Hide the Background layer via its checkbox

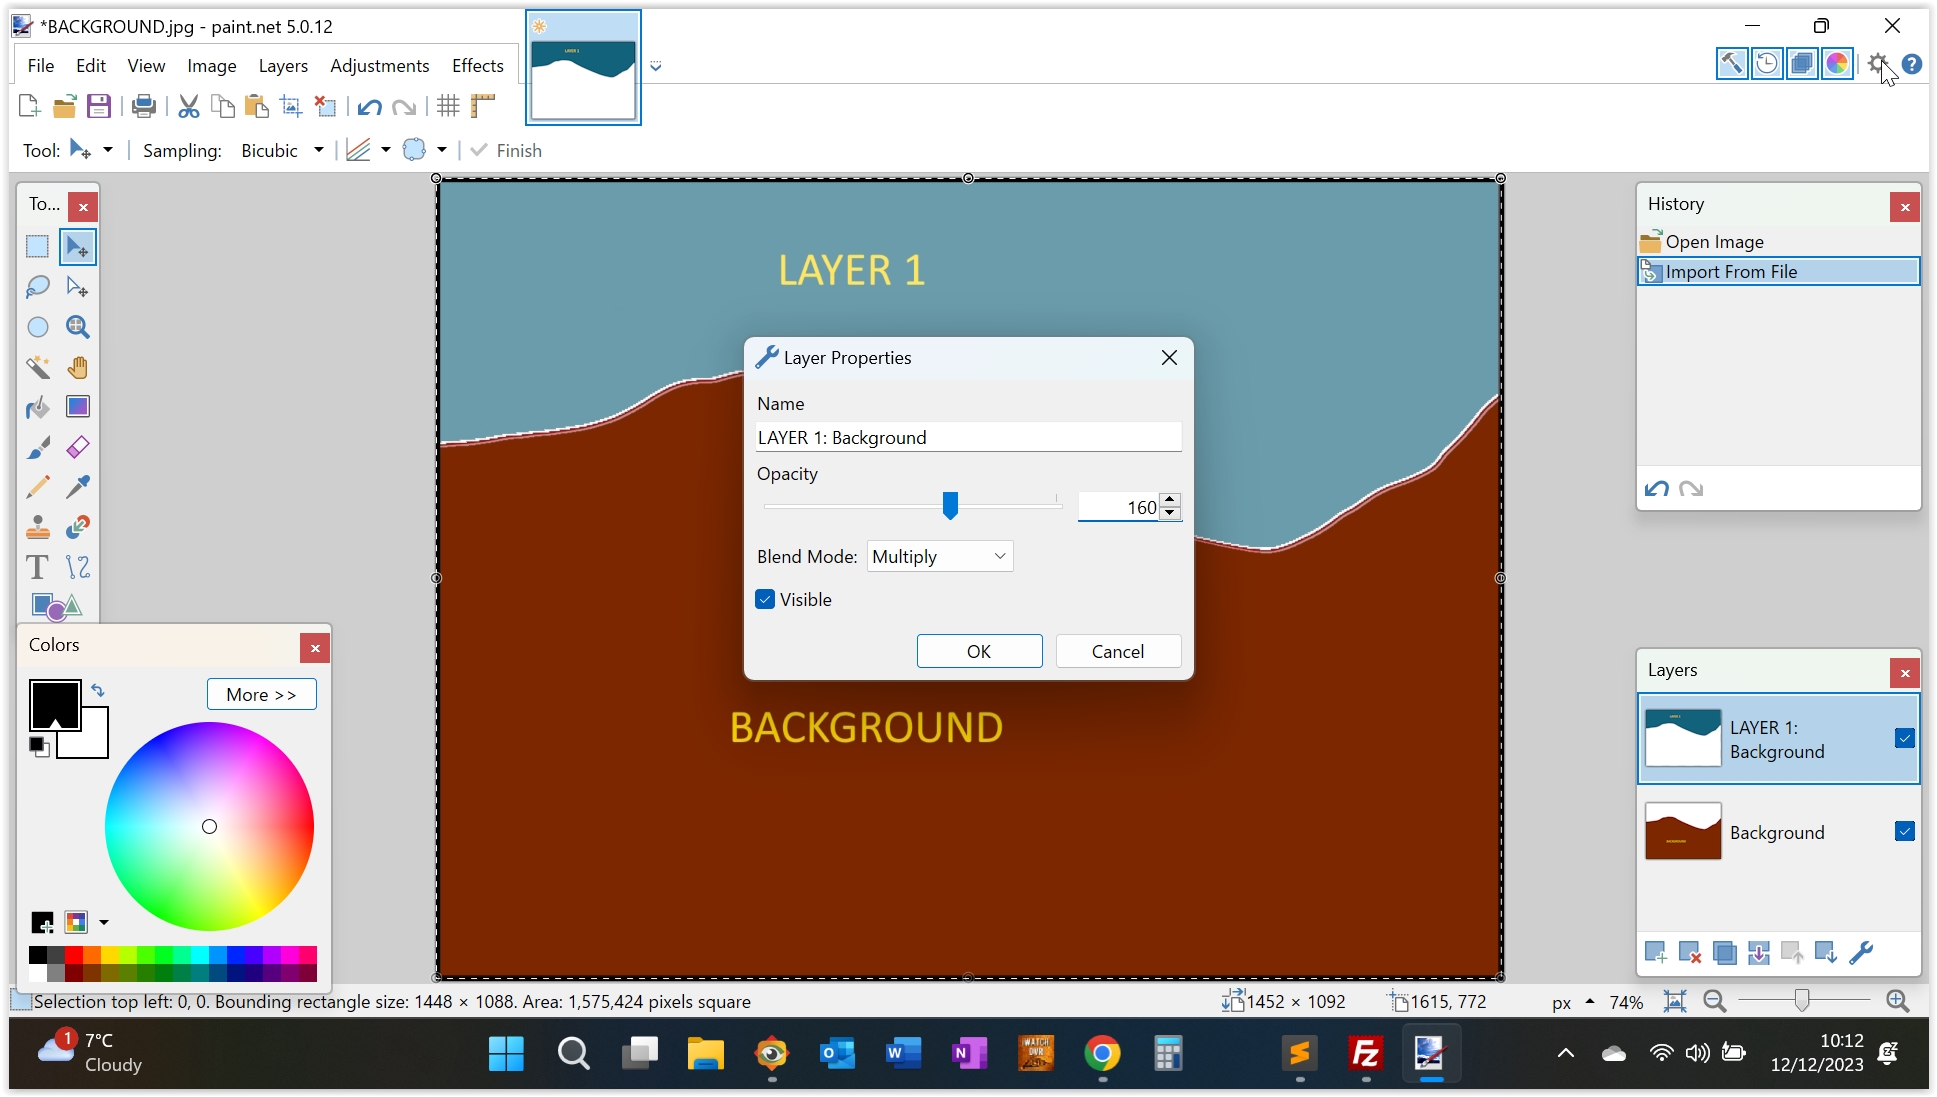pos(1904,831)
